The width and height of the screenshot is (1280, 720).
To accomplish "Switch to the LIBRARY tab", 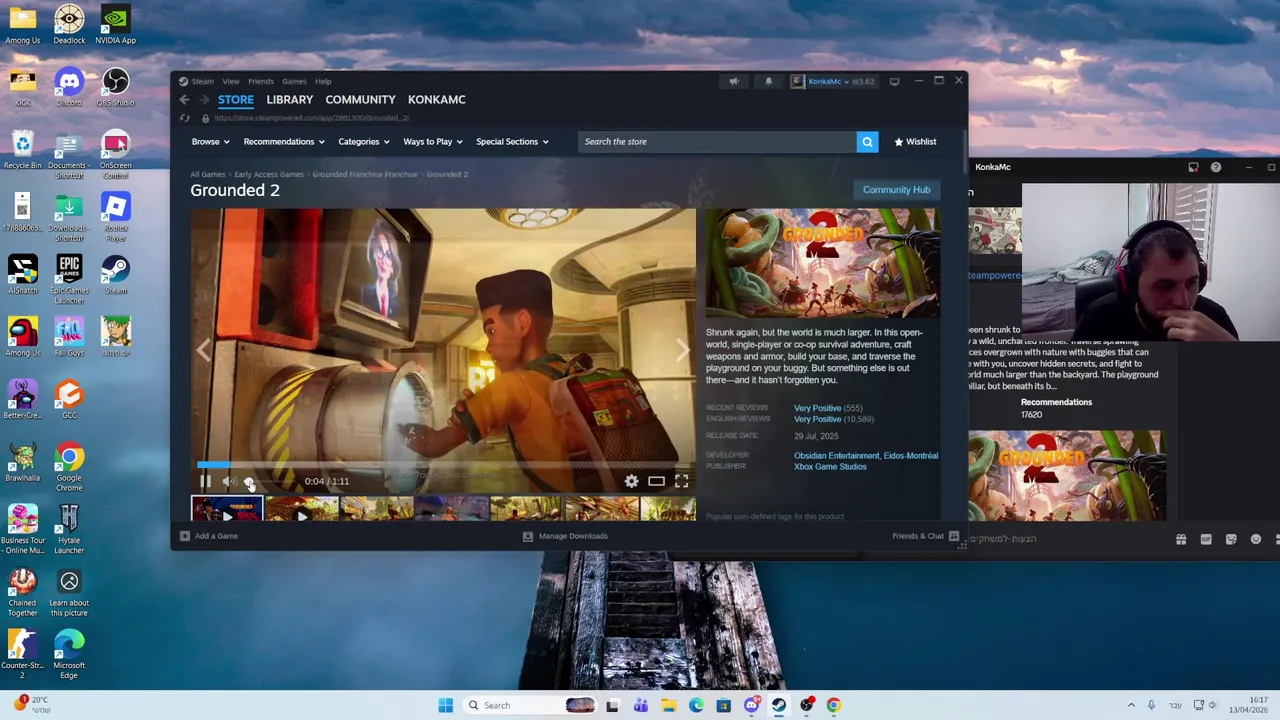I will coord(289,100).
